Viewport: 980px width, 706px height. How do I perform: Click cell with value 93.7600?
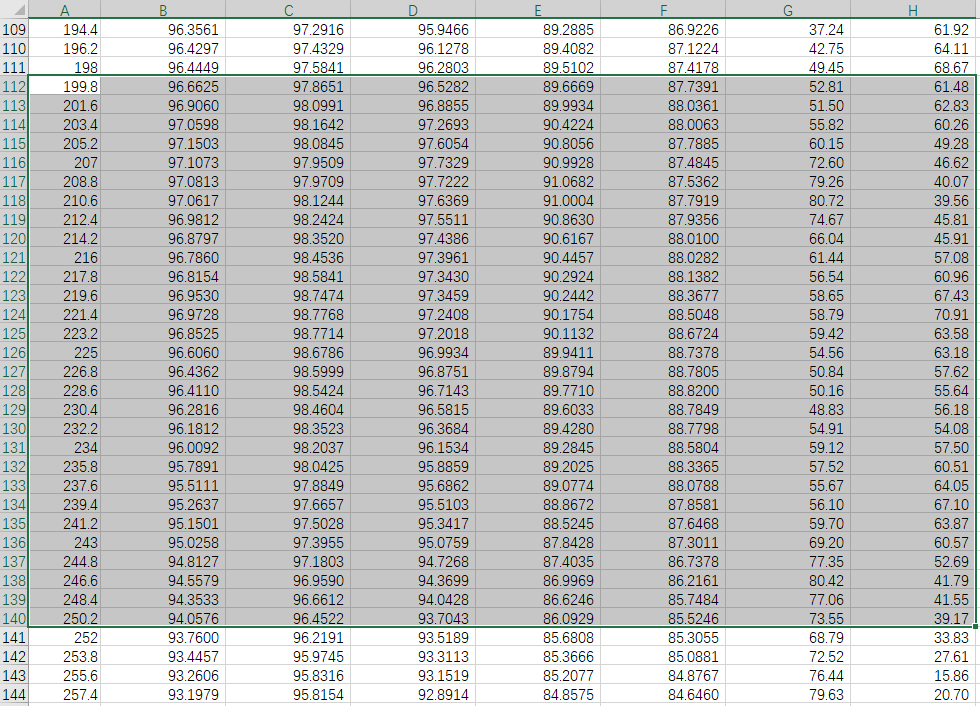click(x=162, y=637)
